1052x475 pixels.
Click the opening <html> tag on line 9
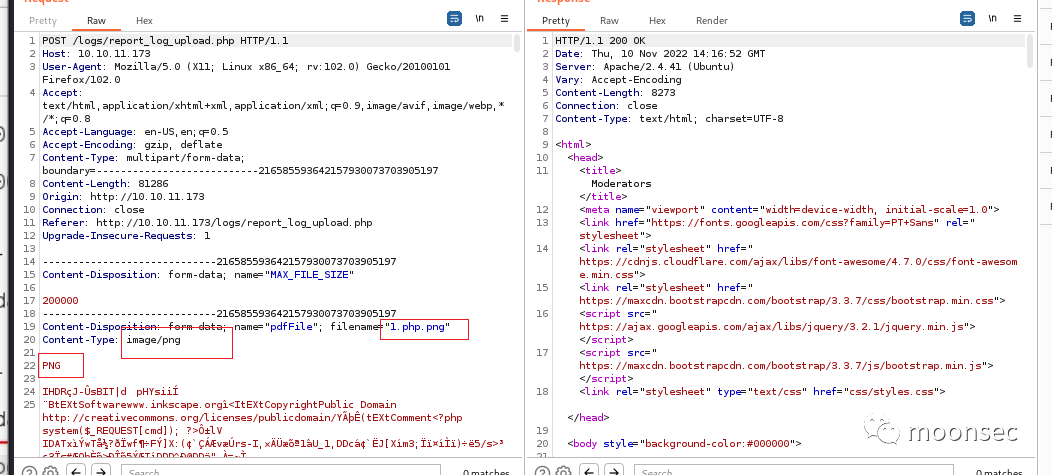pyautogui.click(x=573, y=145)
